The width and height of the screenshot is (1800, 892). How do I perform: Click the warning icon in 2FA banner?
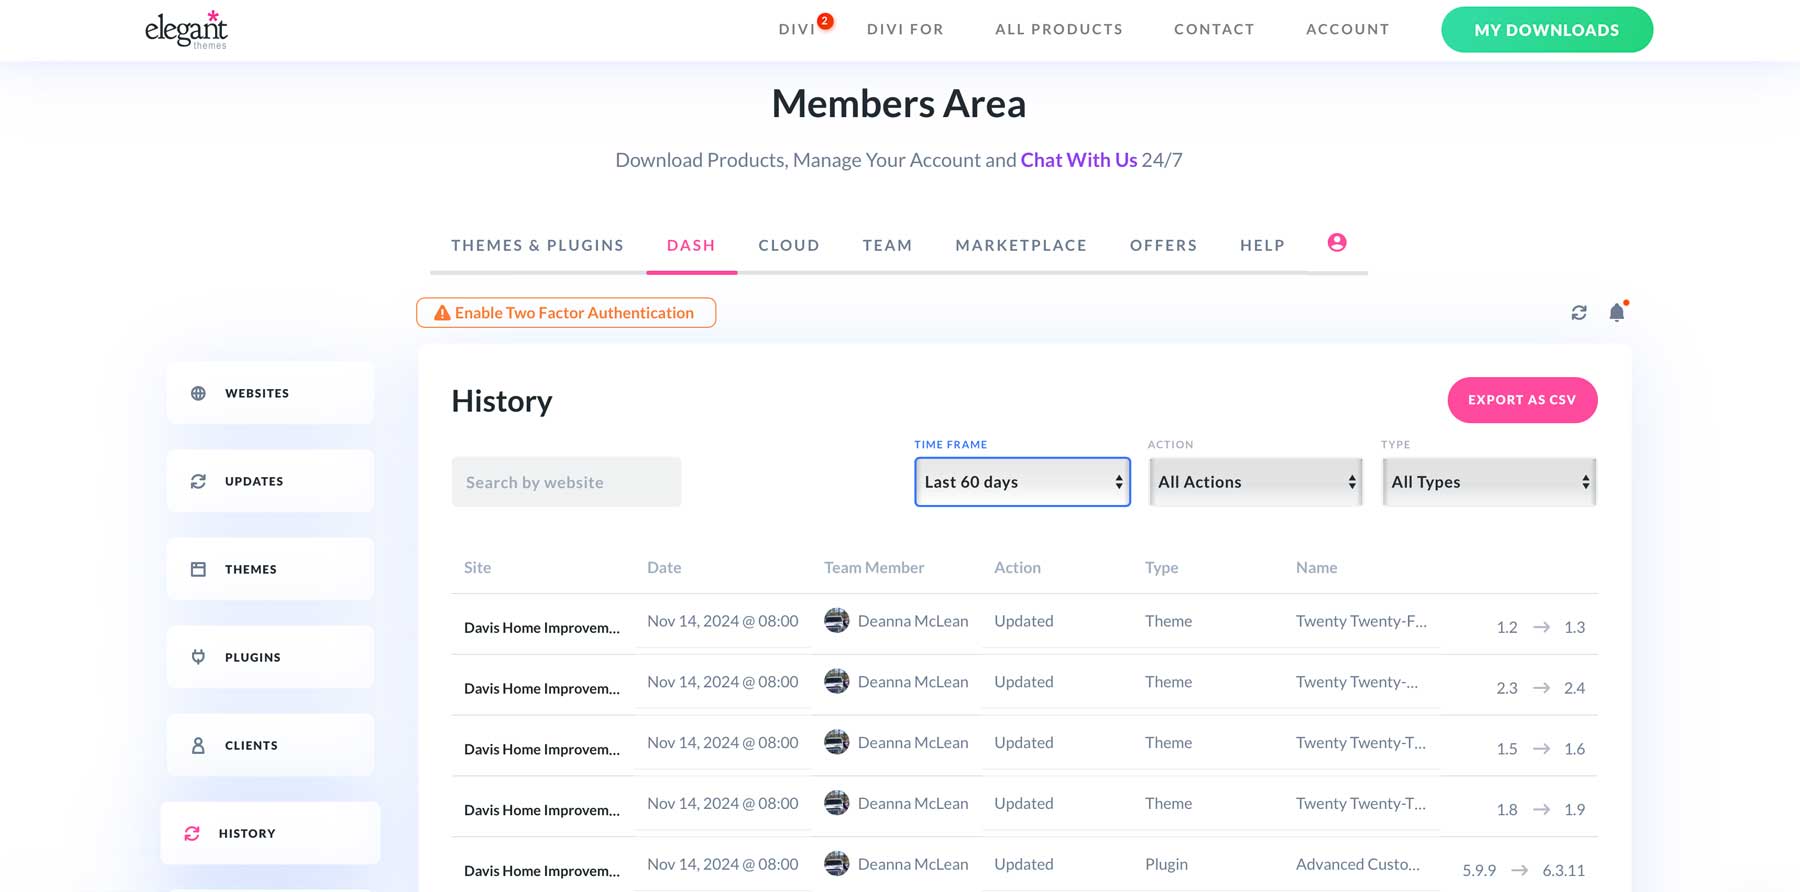(442, 313)
